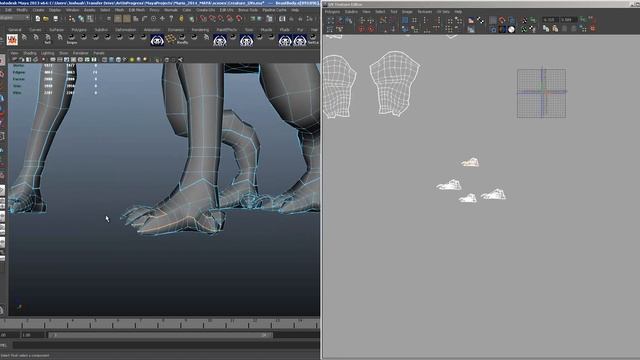This screenshot has height=360, width=640.
Task: Open Subdivs menu in UV Texture Editor
Action: tap(351, 12)
